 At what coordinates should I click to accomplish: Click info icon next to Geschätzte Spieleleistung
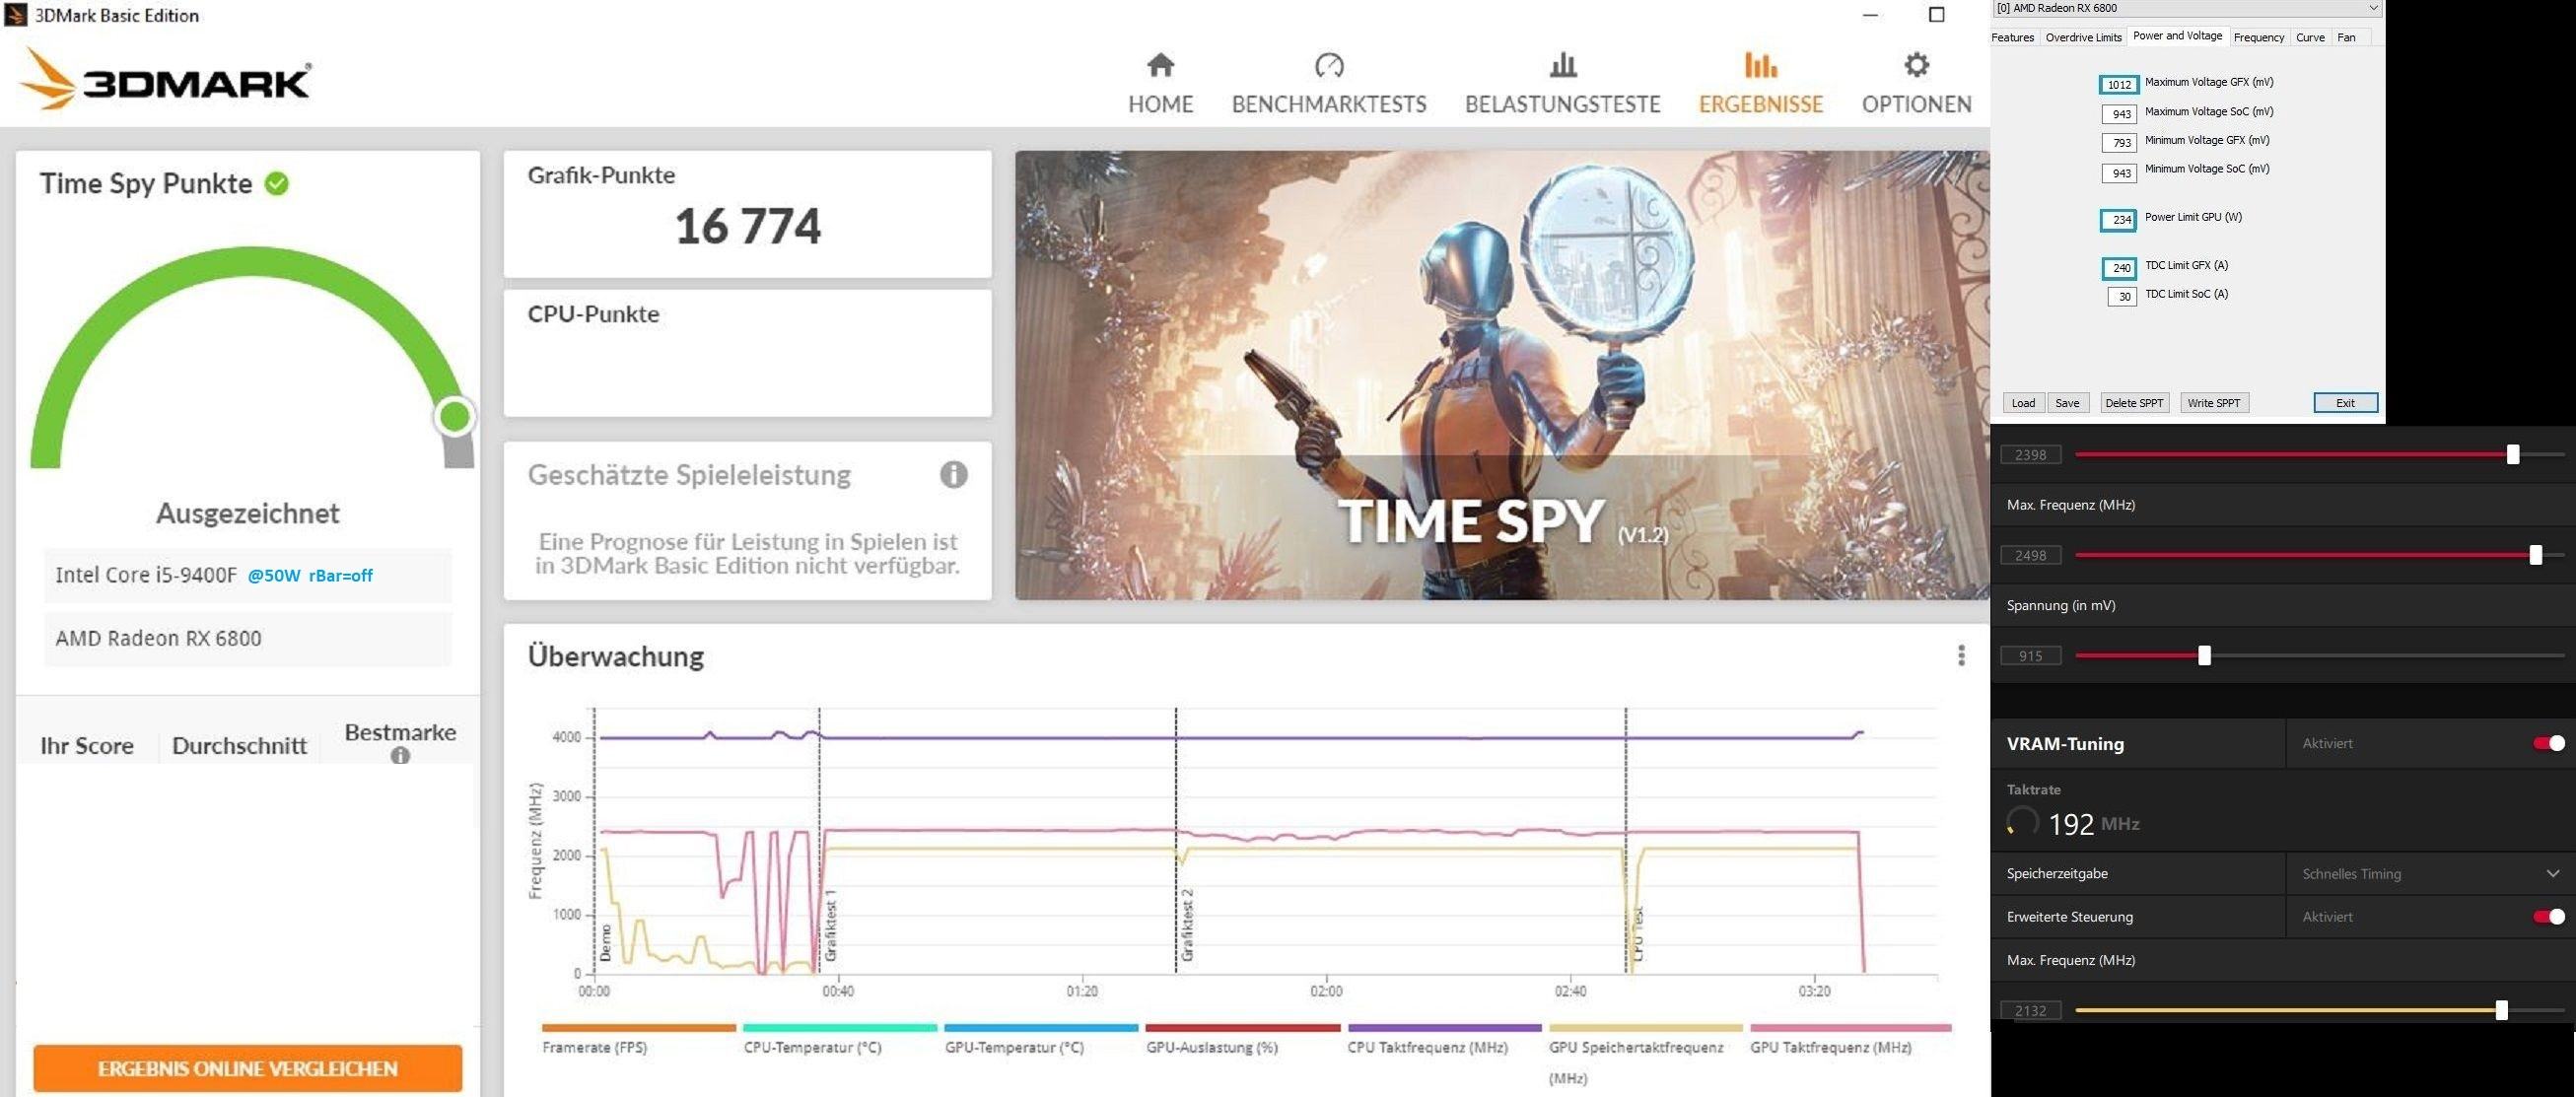tap(953, 474)
